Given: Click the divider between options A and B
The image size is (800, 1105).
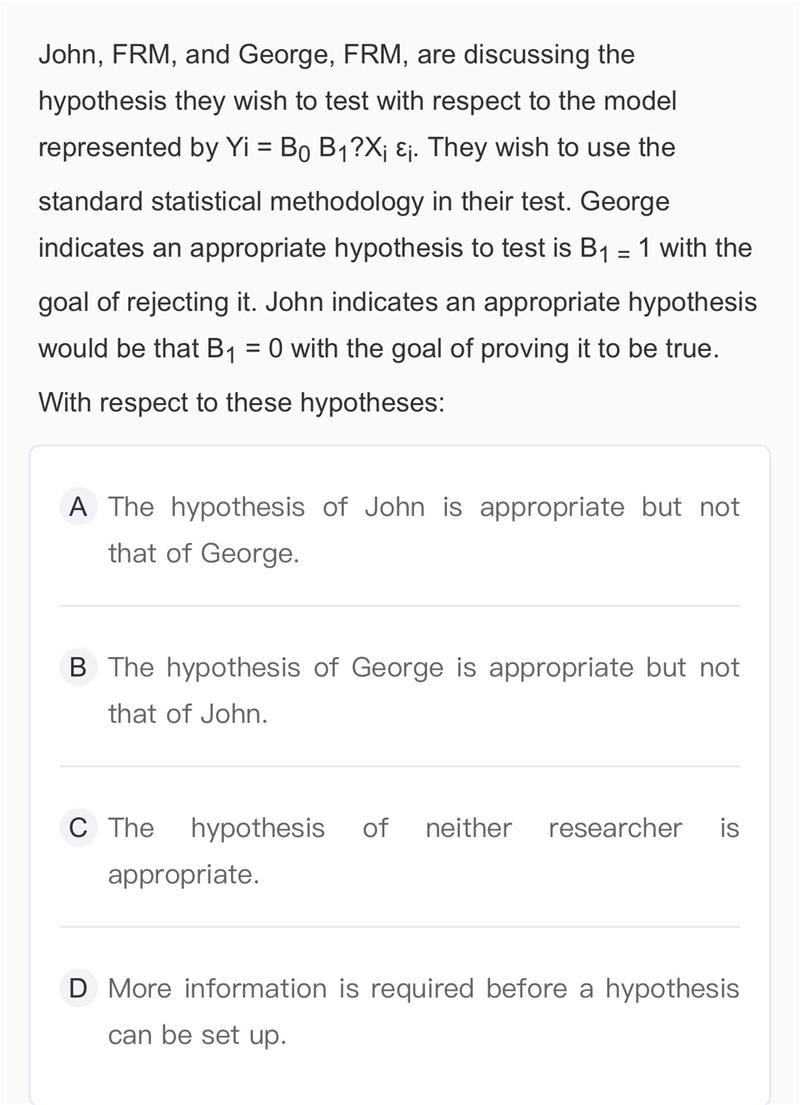Looking at the screenshot, I should [400, 606].
